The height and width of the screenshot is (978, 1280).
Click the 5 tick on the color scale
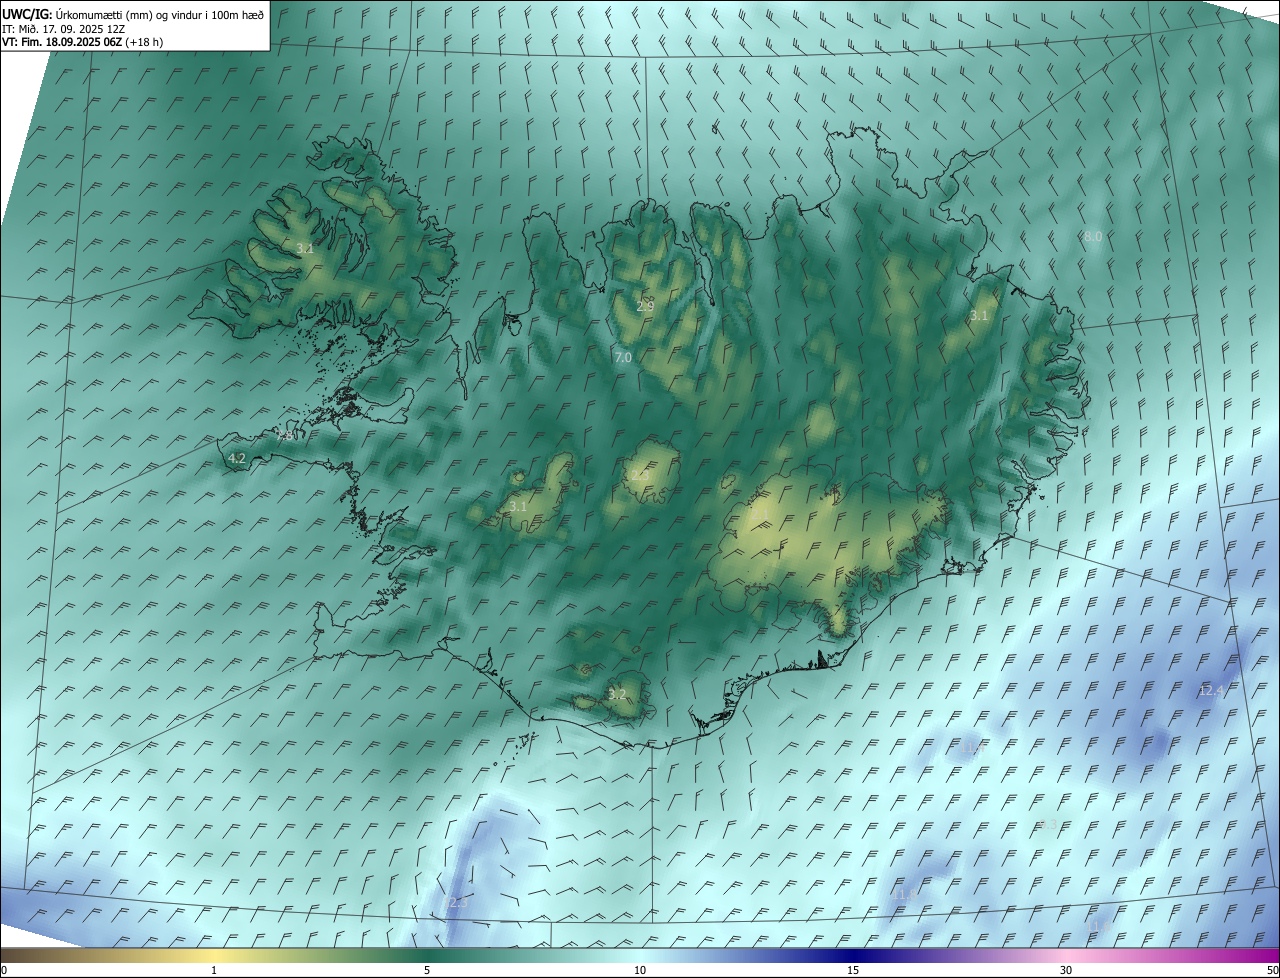point(427,970)
